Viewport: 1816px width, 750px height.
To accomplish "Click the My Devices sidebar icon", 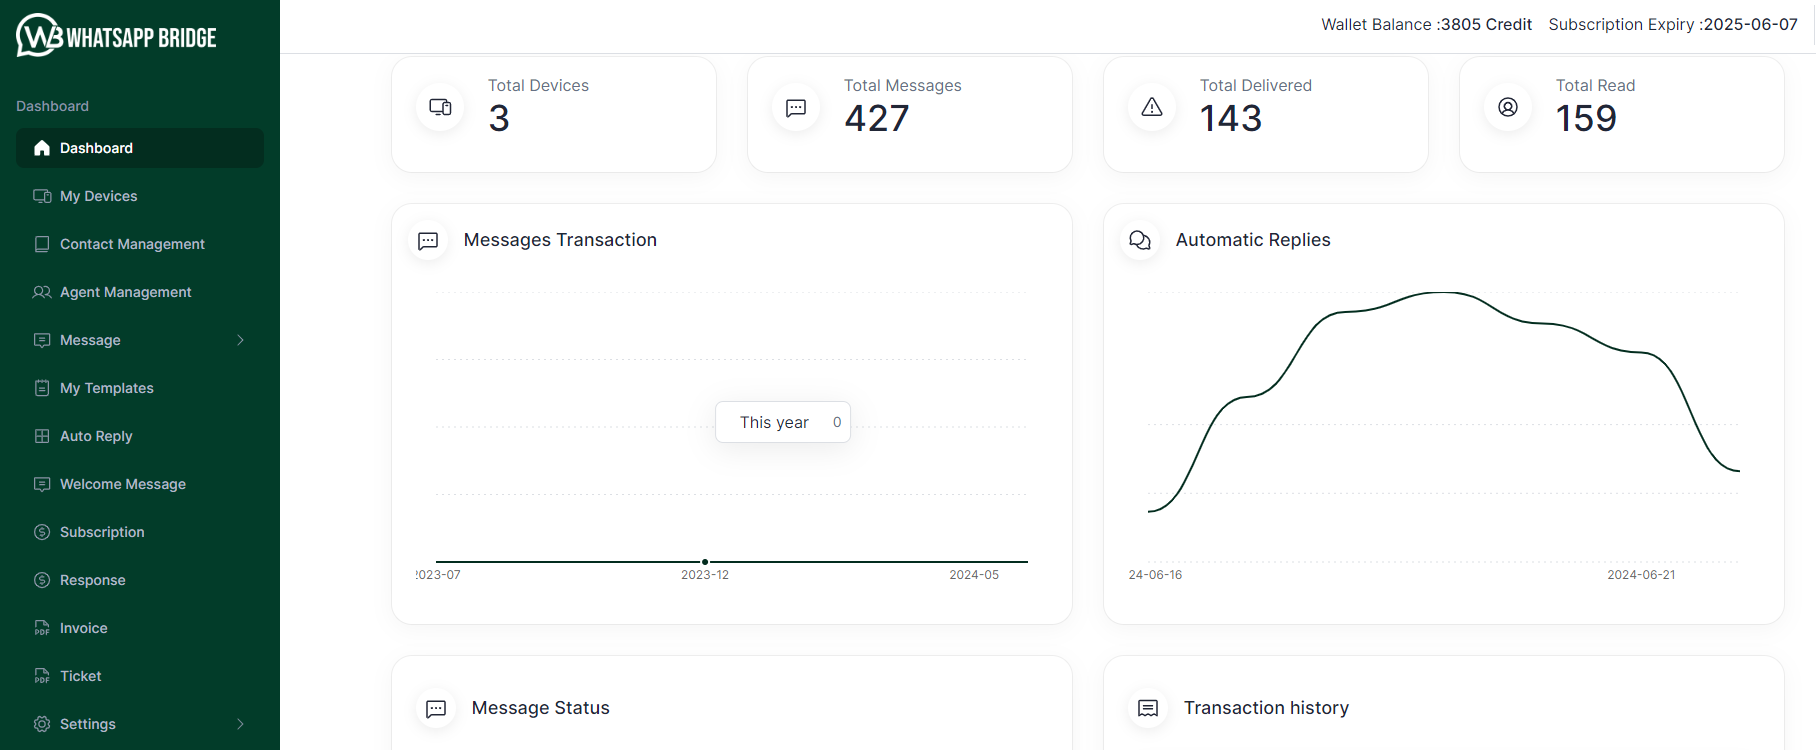I will coord(42,196).
